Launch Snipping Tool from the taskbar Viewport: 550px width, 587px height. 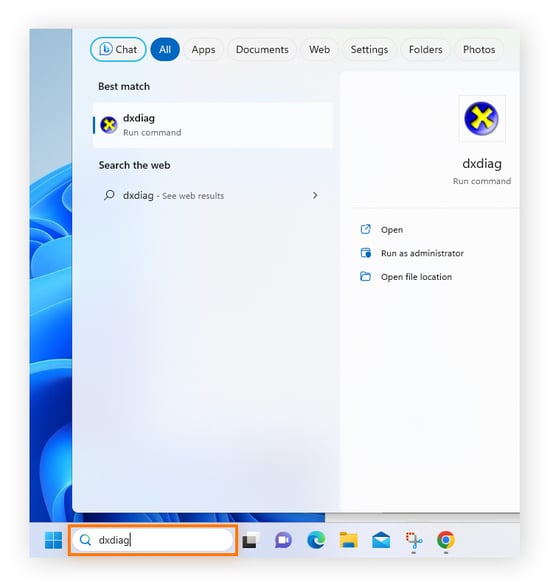coord(414,541)
